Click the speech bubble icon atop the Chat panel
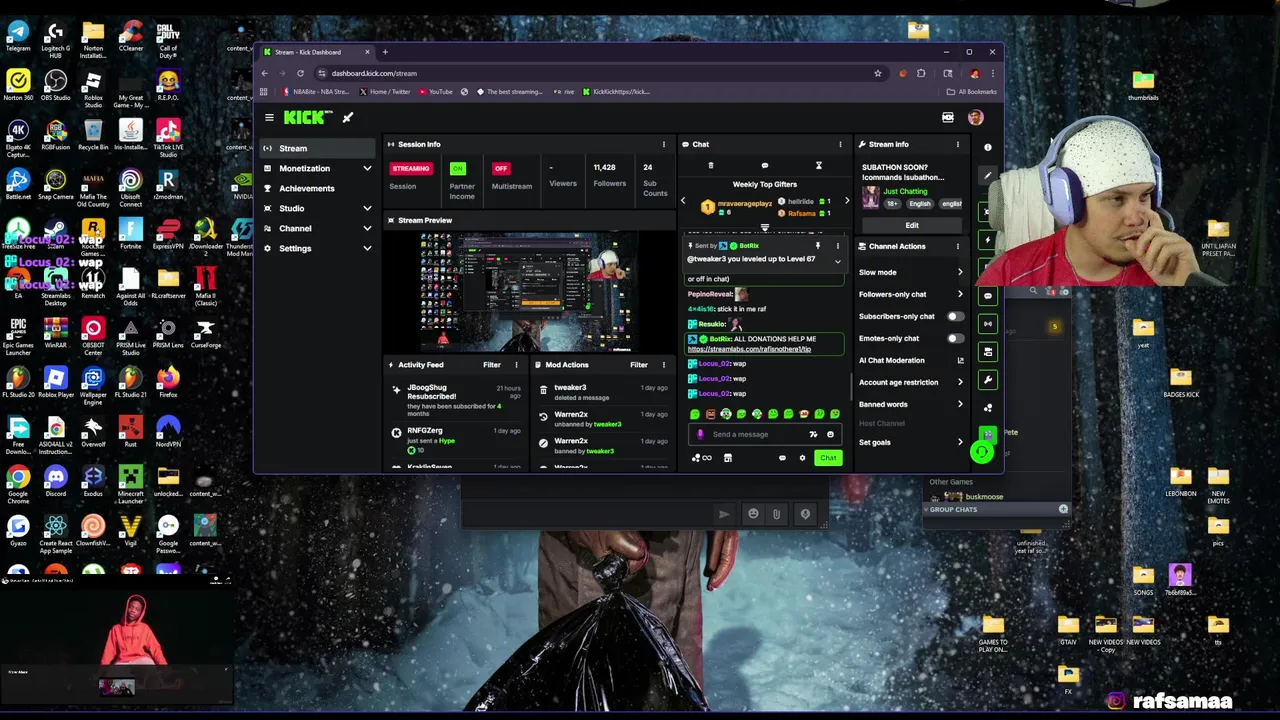Image resolution: width=1280 pixels, height=720 pixels. point(765,166)
